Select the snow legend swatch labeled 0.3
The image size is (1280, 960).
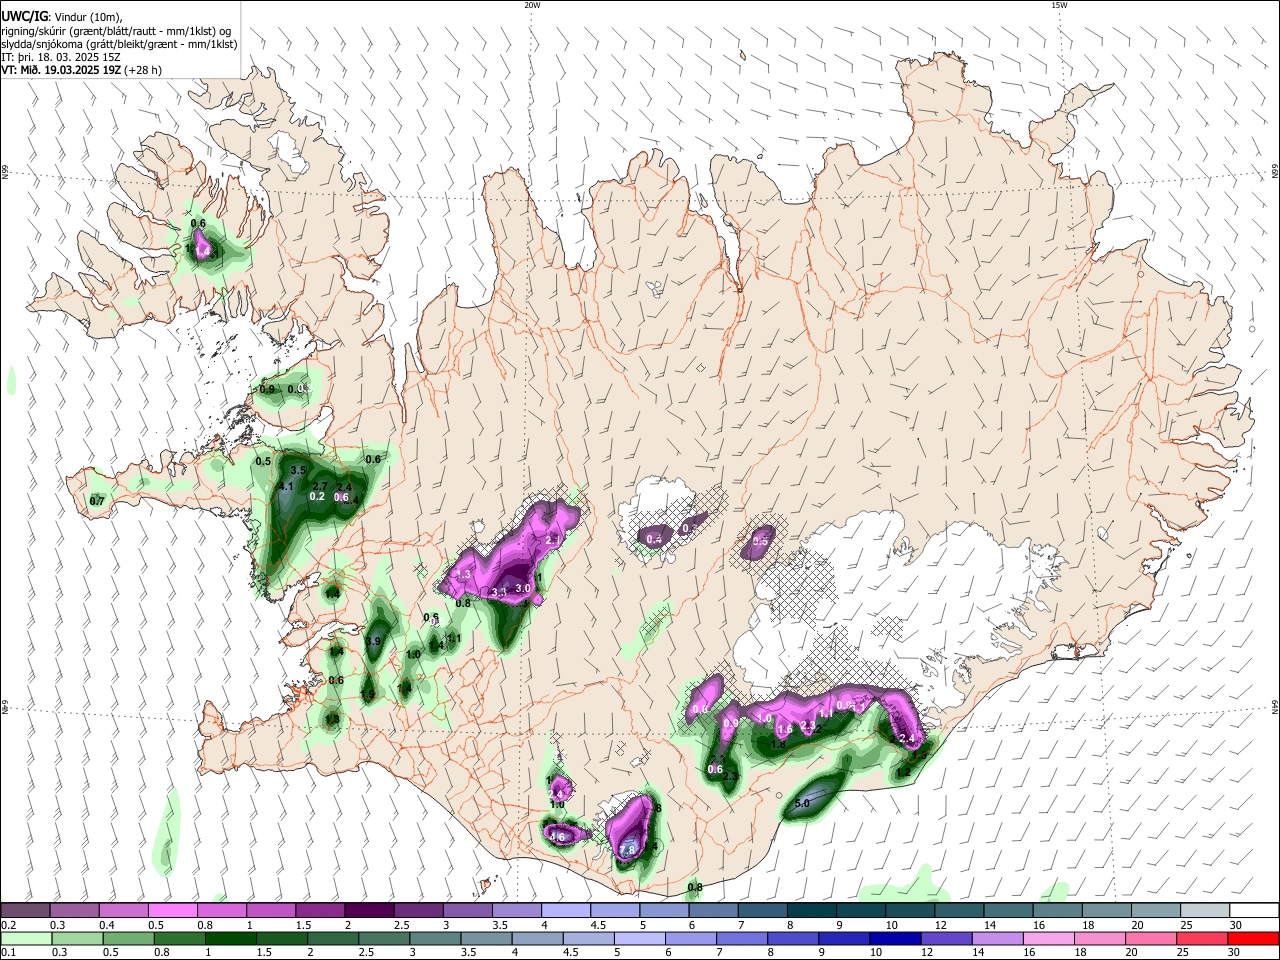pos(74,911)
